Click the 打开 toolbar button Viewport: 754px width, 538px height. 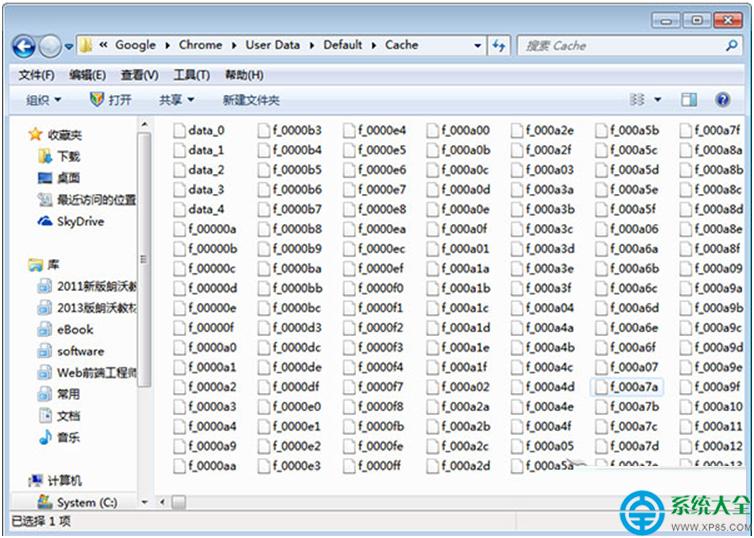click(111, 100)
